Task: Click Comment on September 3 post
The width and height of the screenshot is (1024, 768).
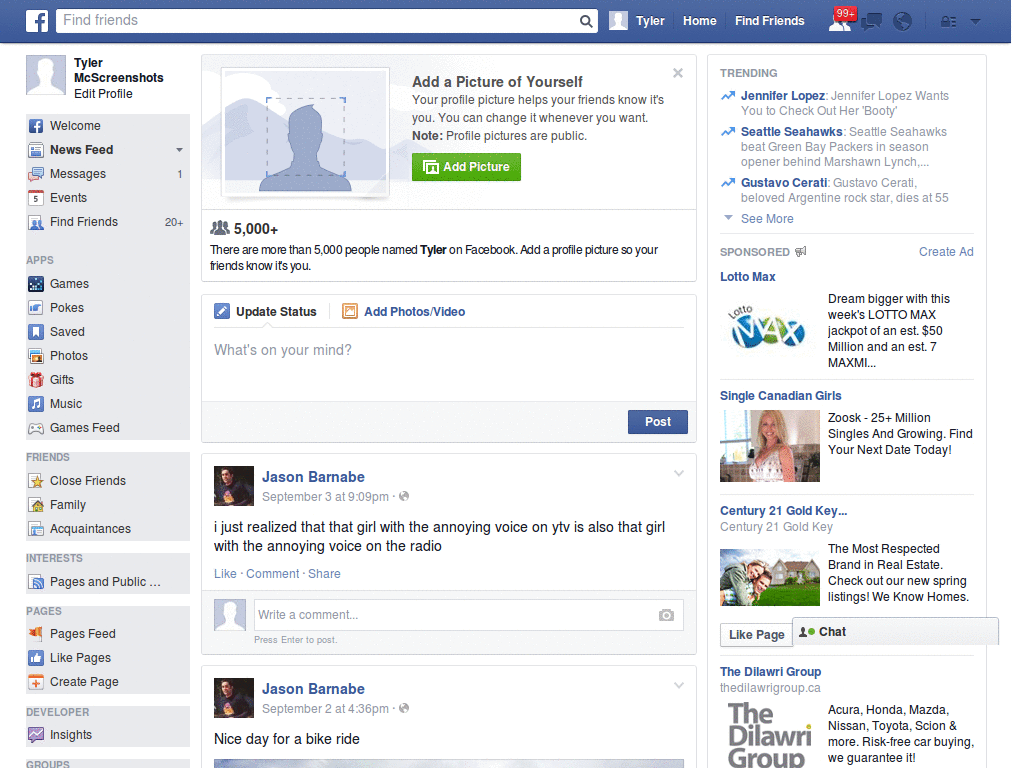Action: (x=272, y=574)
